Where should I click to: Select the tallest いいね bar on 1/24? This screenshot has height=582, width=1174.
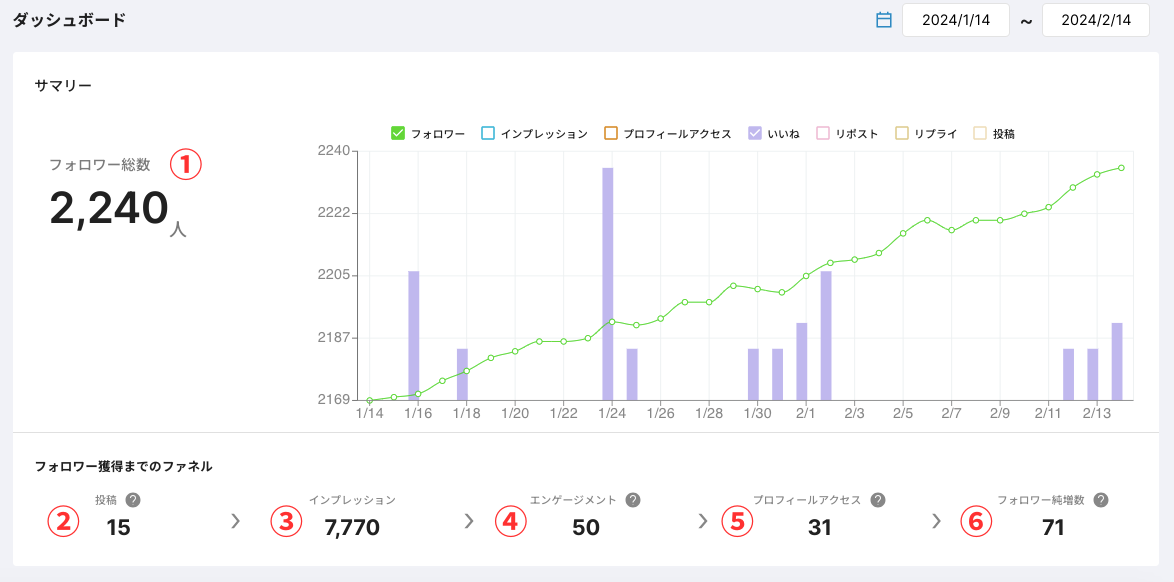pos(608,284)
